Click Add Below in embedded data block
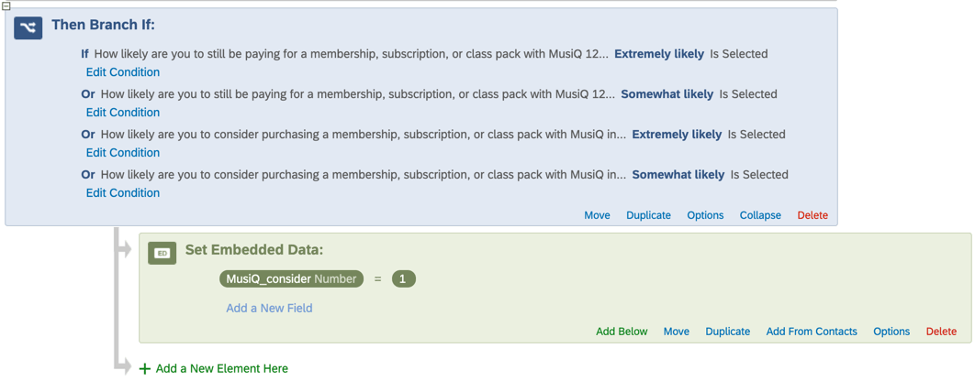The image size is (974, 379). (x=621, y=331)
